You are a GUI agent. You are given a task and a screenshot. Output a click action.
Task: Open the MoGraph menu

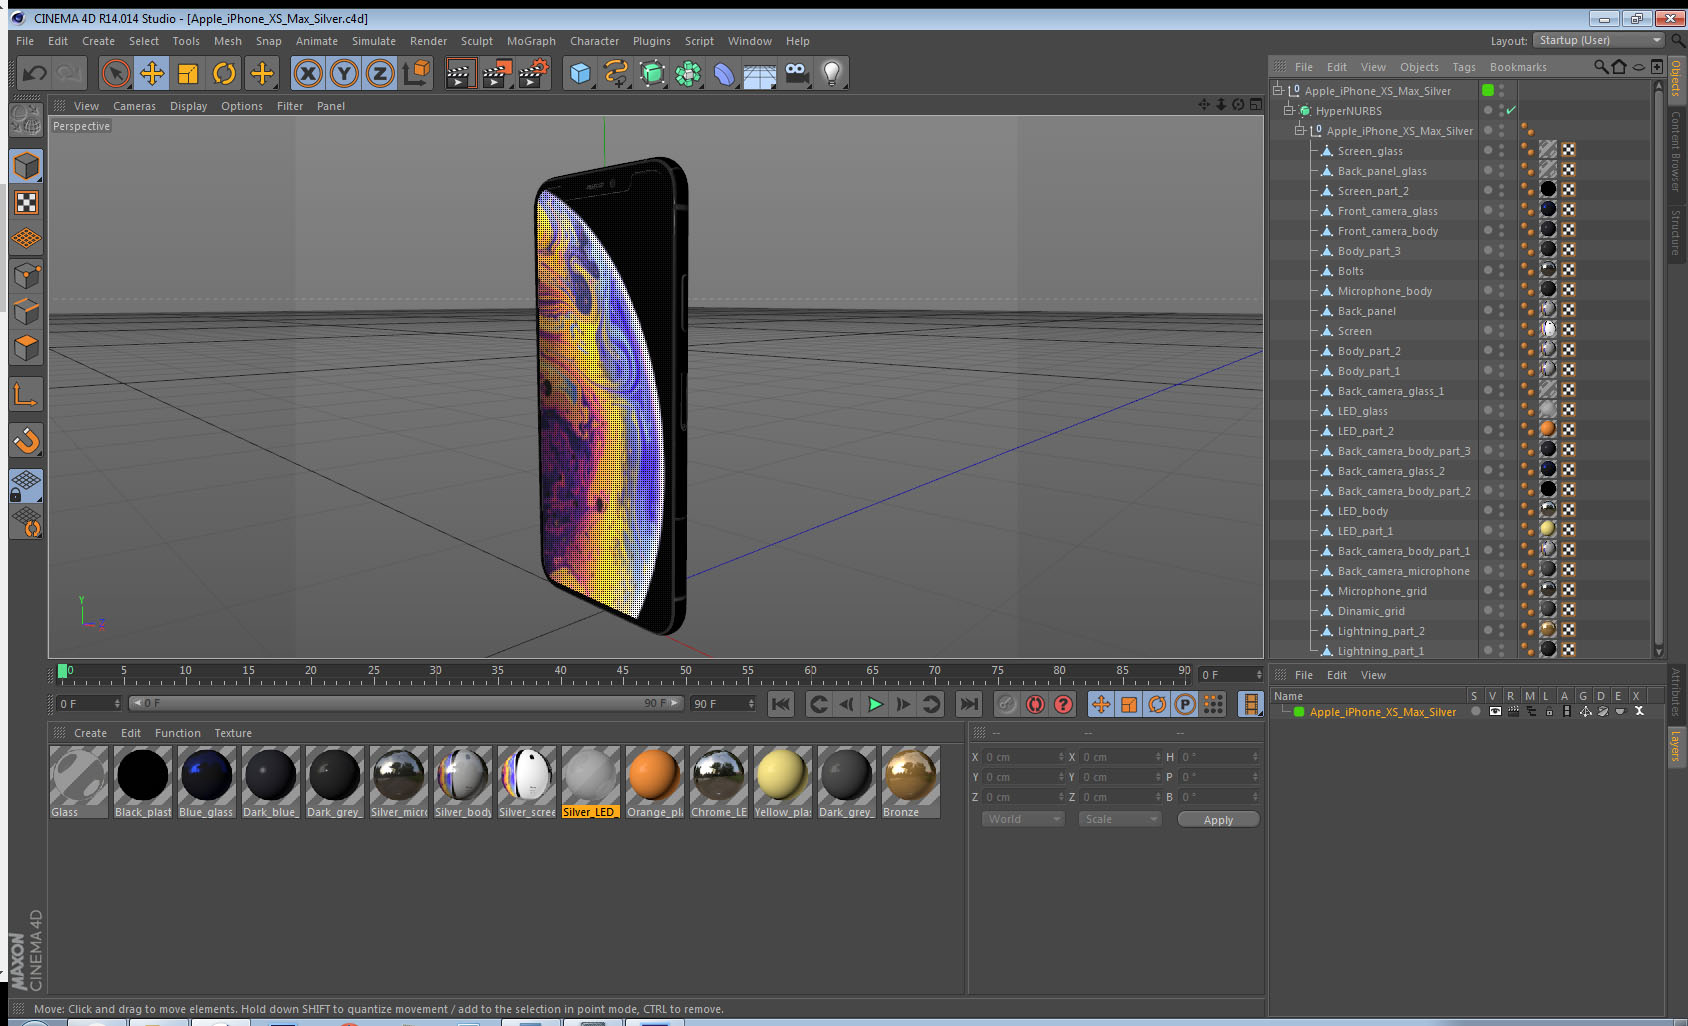click(x=531, y=41)
